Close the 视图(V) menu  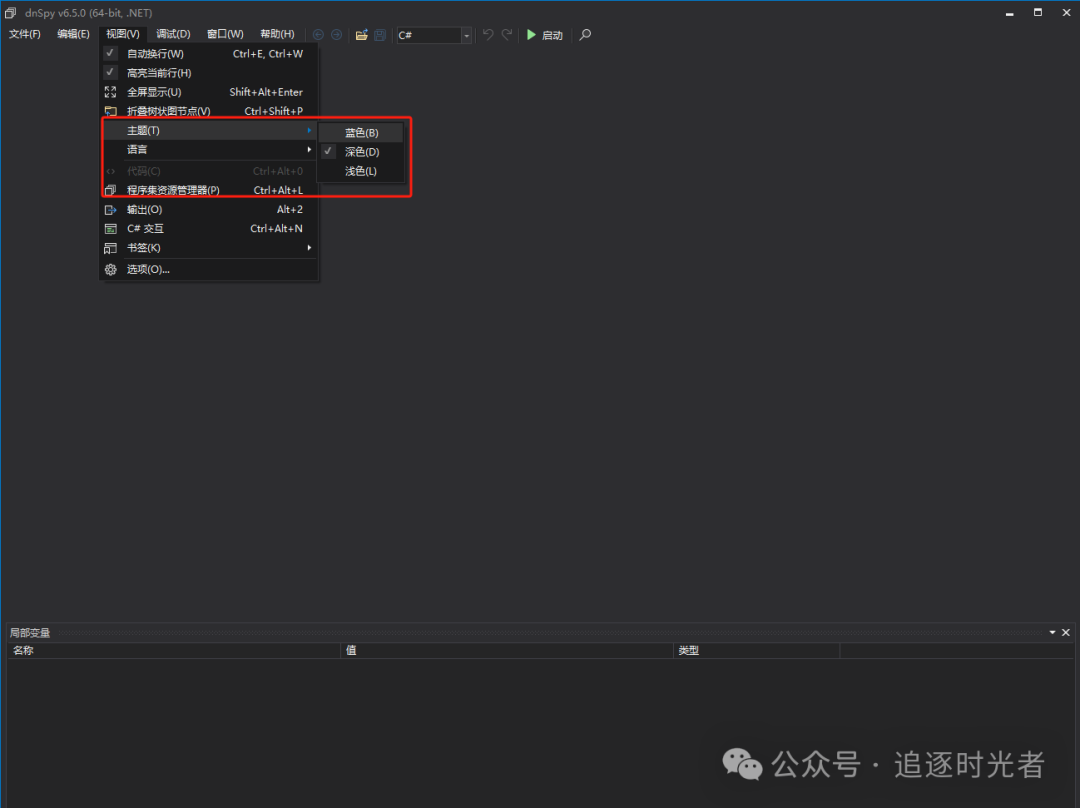123,34
